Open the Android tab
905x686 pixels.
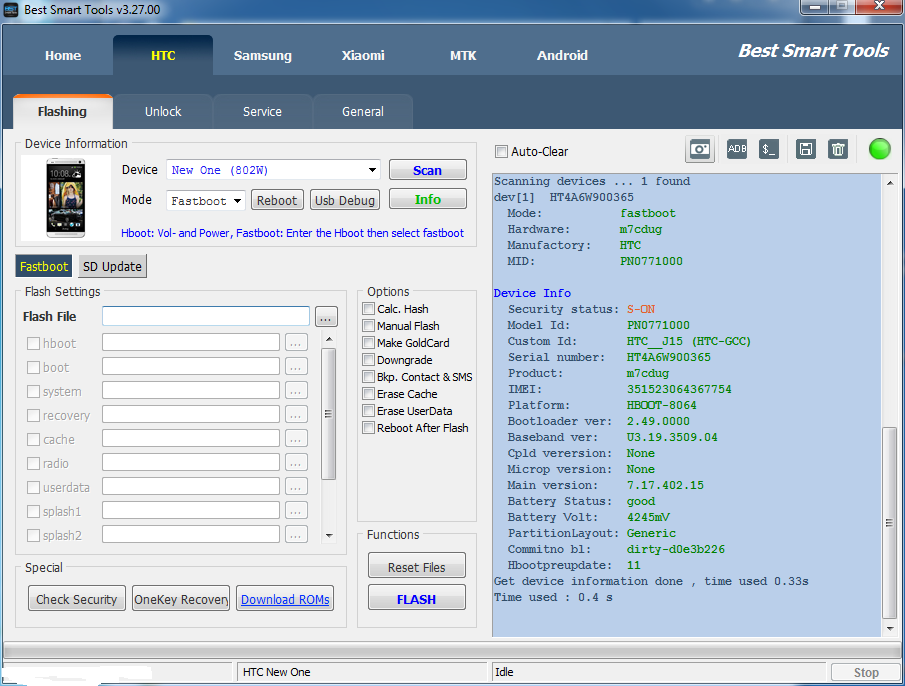click(x=562, y=55)
